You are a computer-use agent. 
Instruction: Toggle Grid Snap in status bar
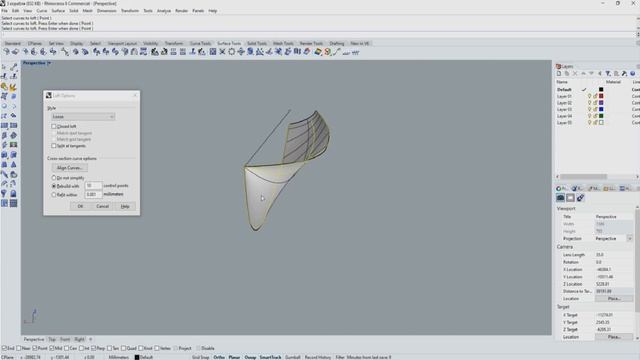point(200,357)
